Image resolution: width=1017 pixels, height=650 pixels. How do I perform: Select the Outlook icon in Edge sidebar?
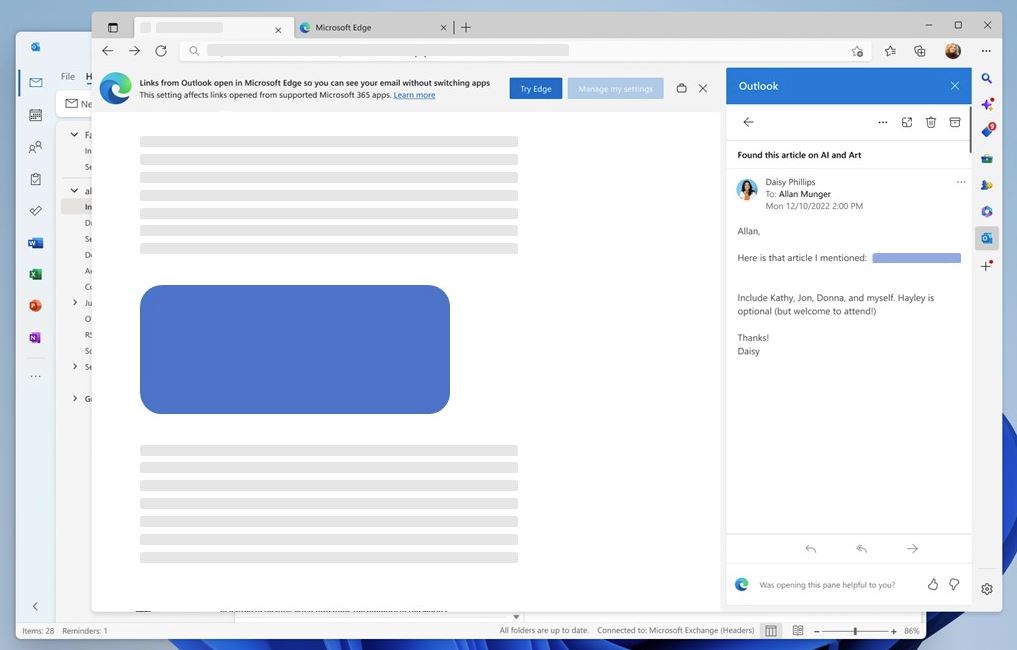(x=987, y=238)
